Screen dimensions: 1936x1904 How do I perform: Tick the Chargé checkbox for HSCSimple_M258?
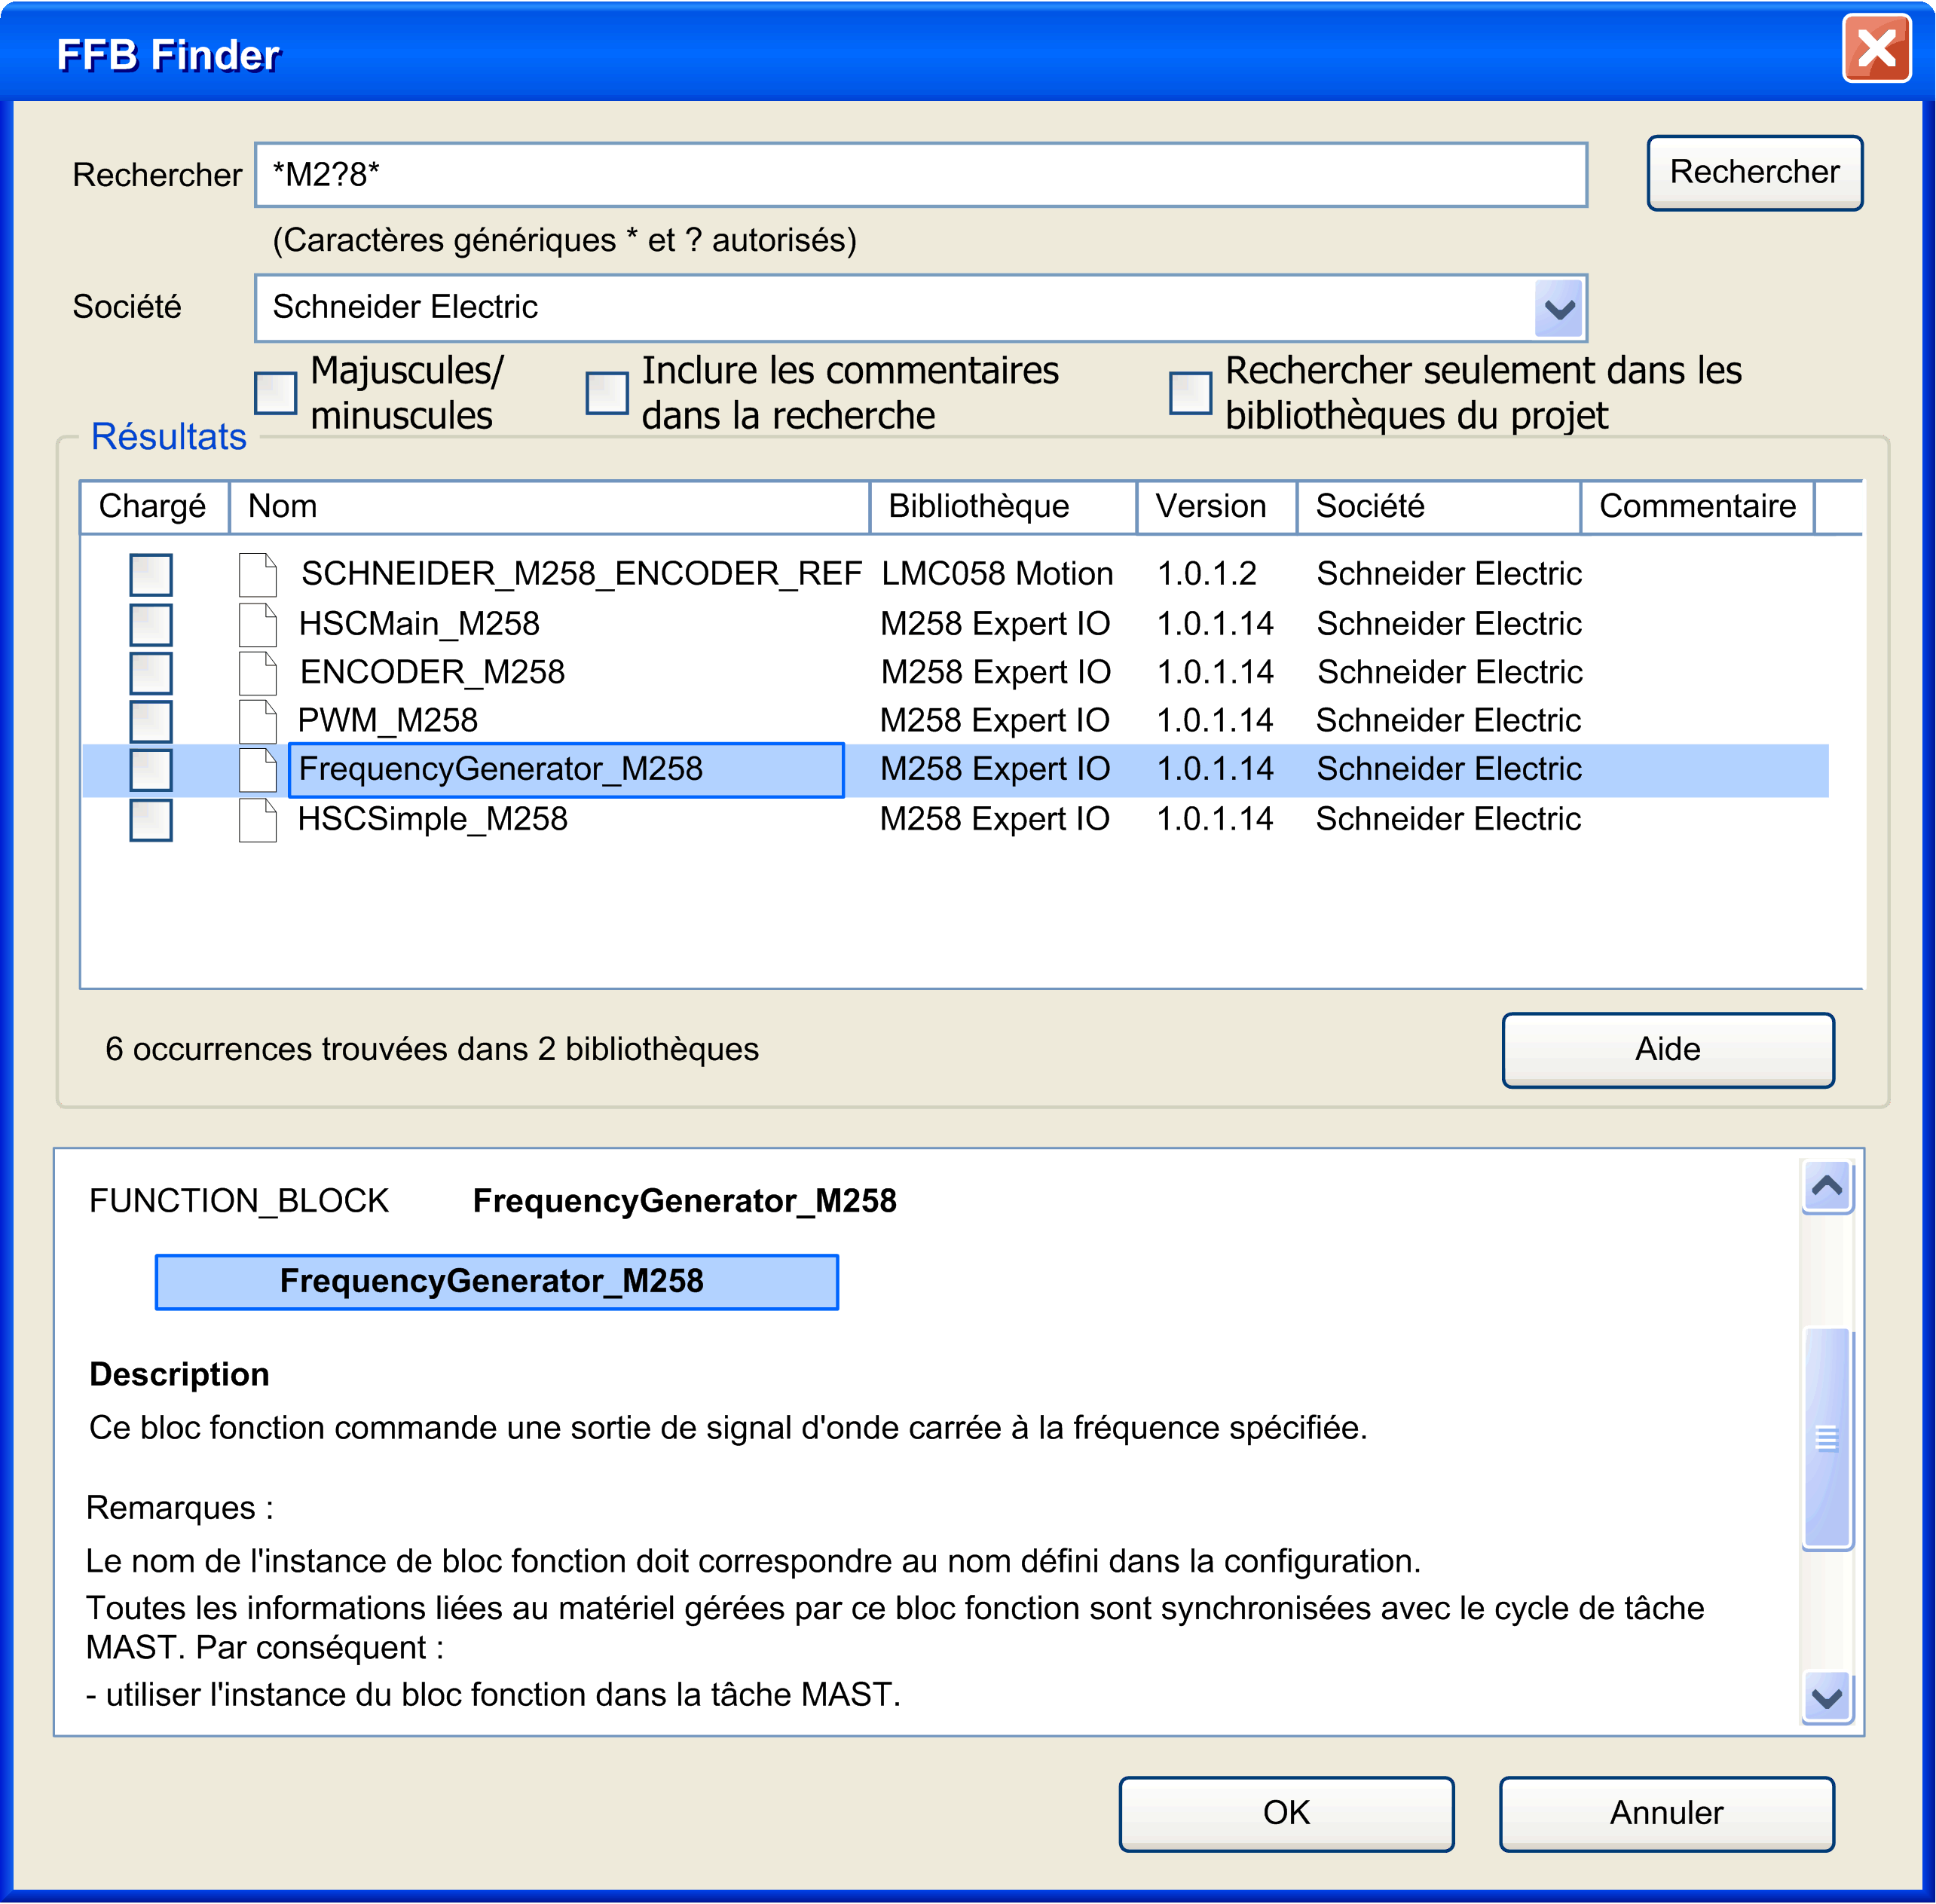pyautogui.click(x=151, y=819)
